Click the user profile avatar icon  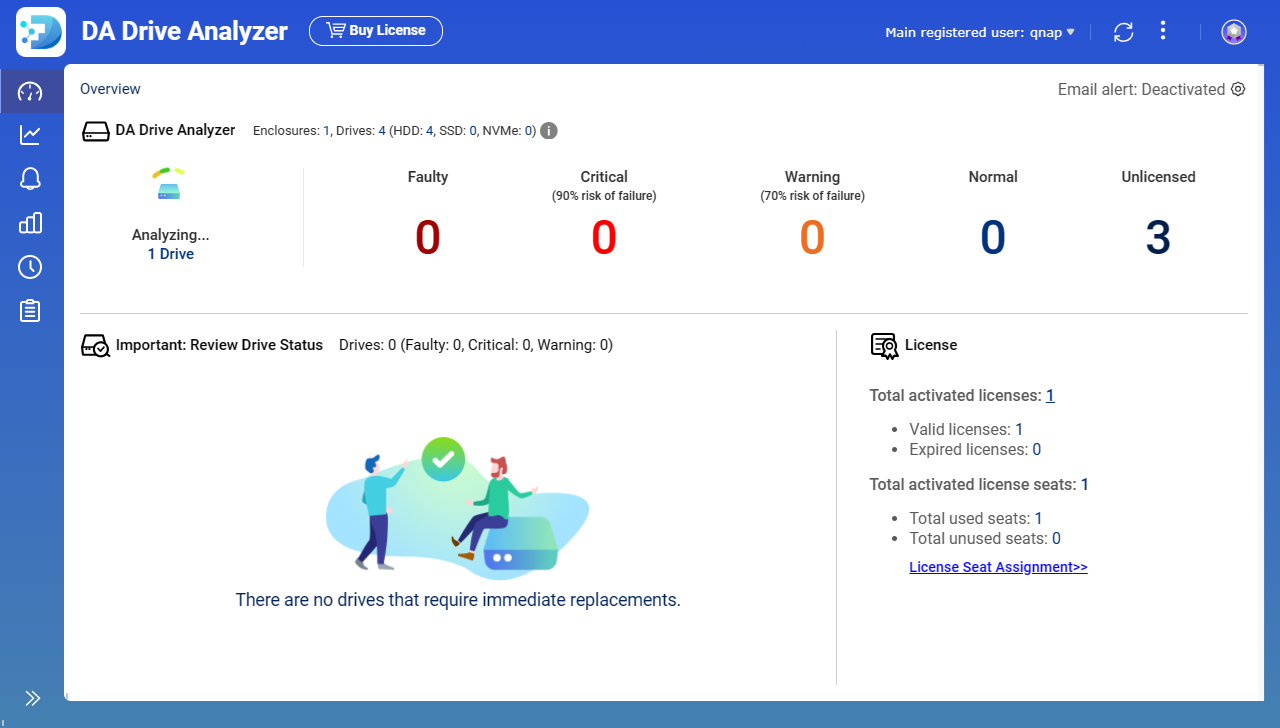[x=1234, y=32]
